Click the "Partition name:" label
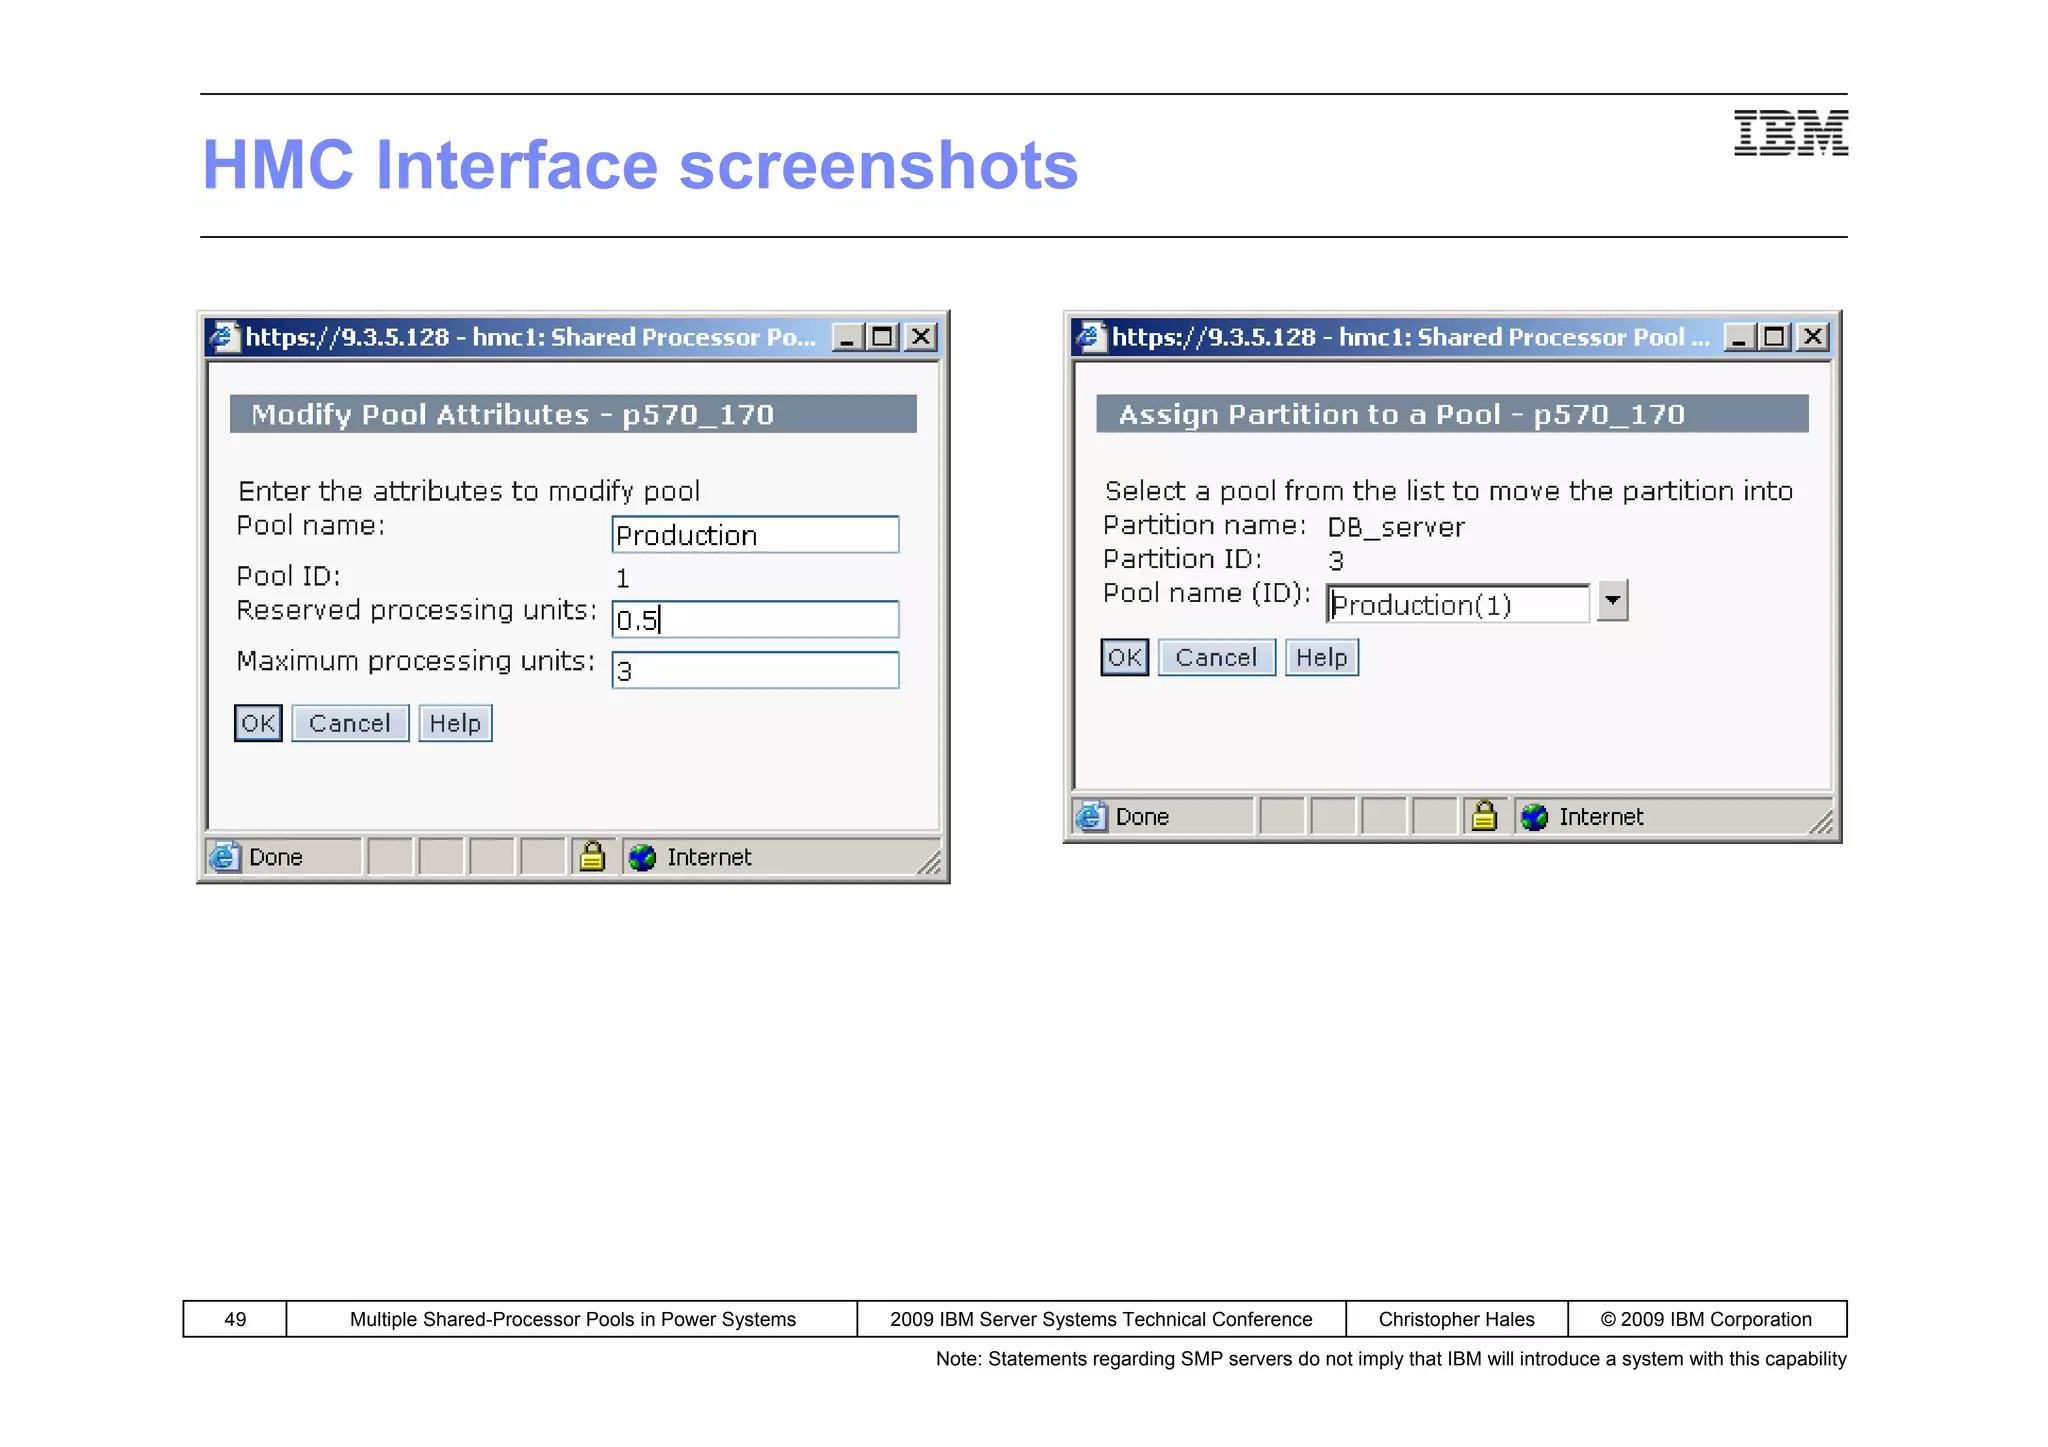This screenshot has width=2048, height=1447. 1204,525
